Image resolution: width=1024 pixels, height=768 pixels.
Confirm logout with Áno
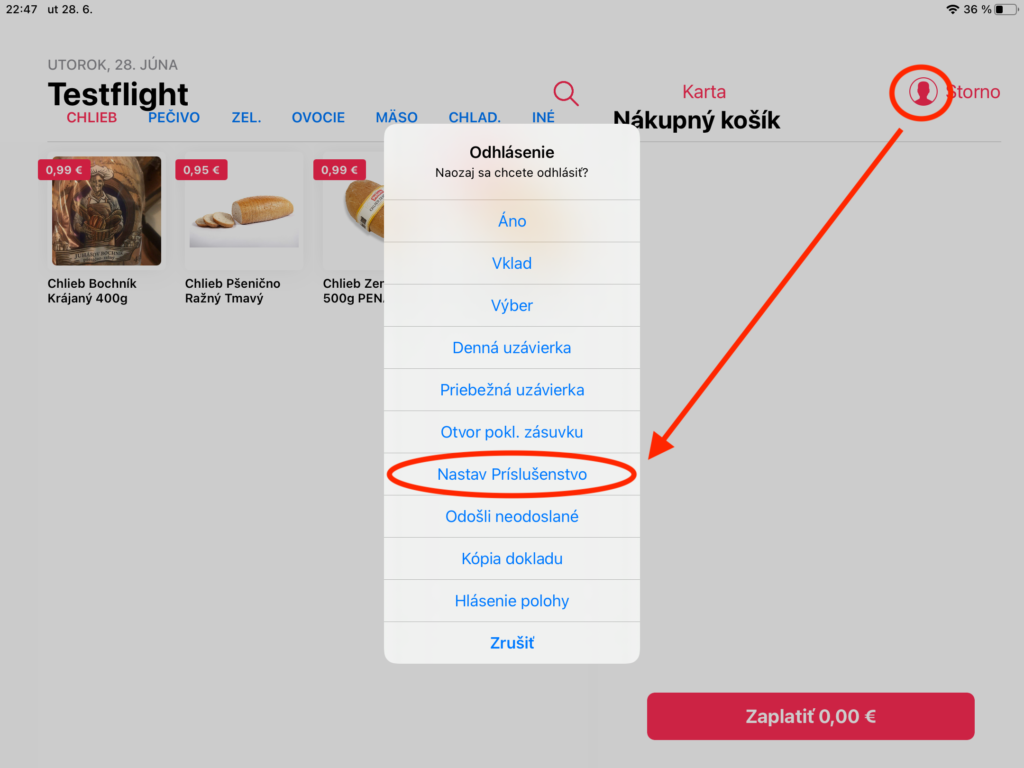pos(512,221)
